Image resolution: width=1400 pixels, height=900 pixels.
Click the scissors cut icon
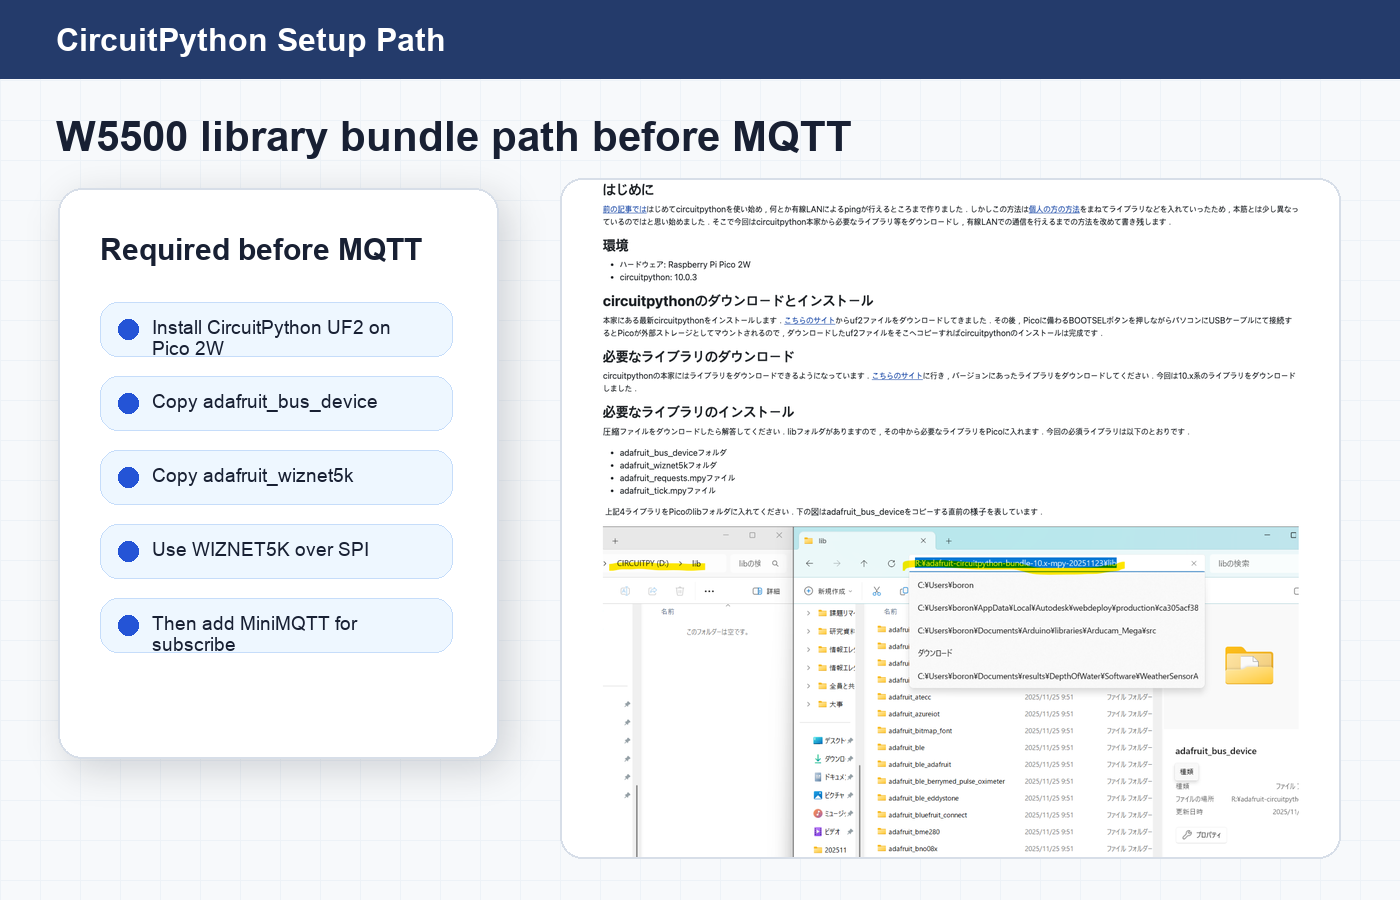tap(877, 591)
